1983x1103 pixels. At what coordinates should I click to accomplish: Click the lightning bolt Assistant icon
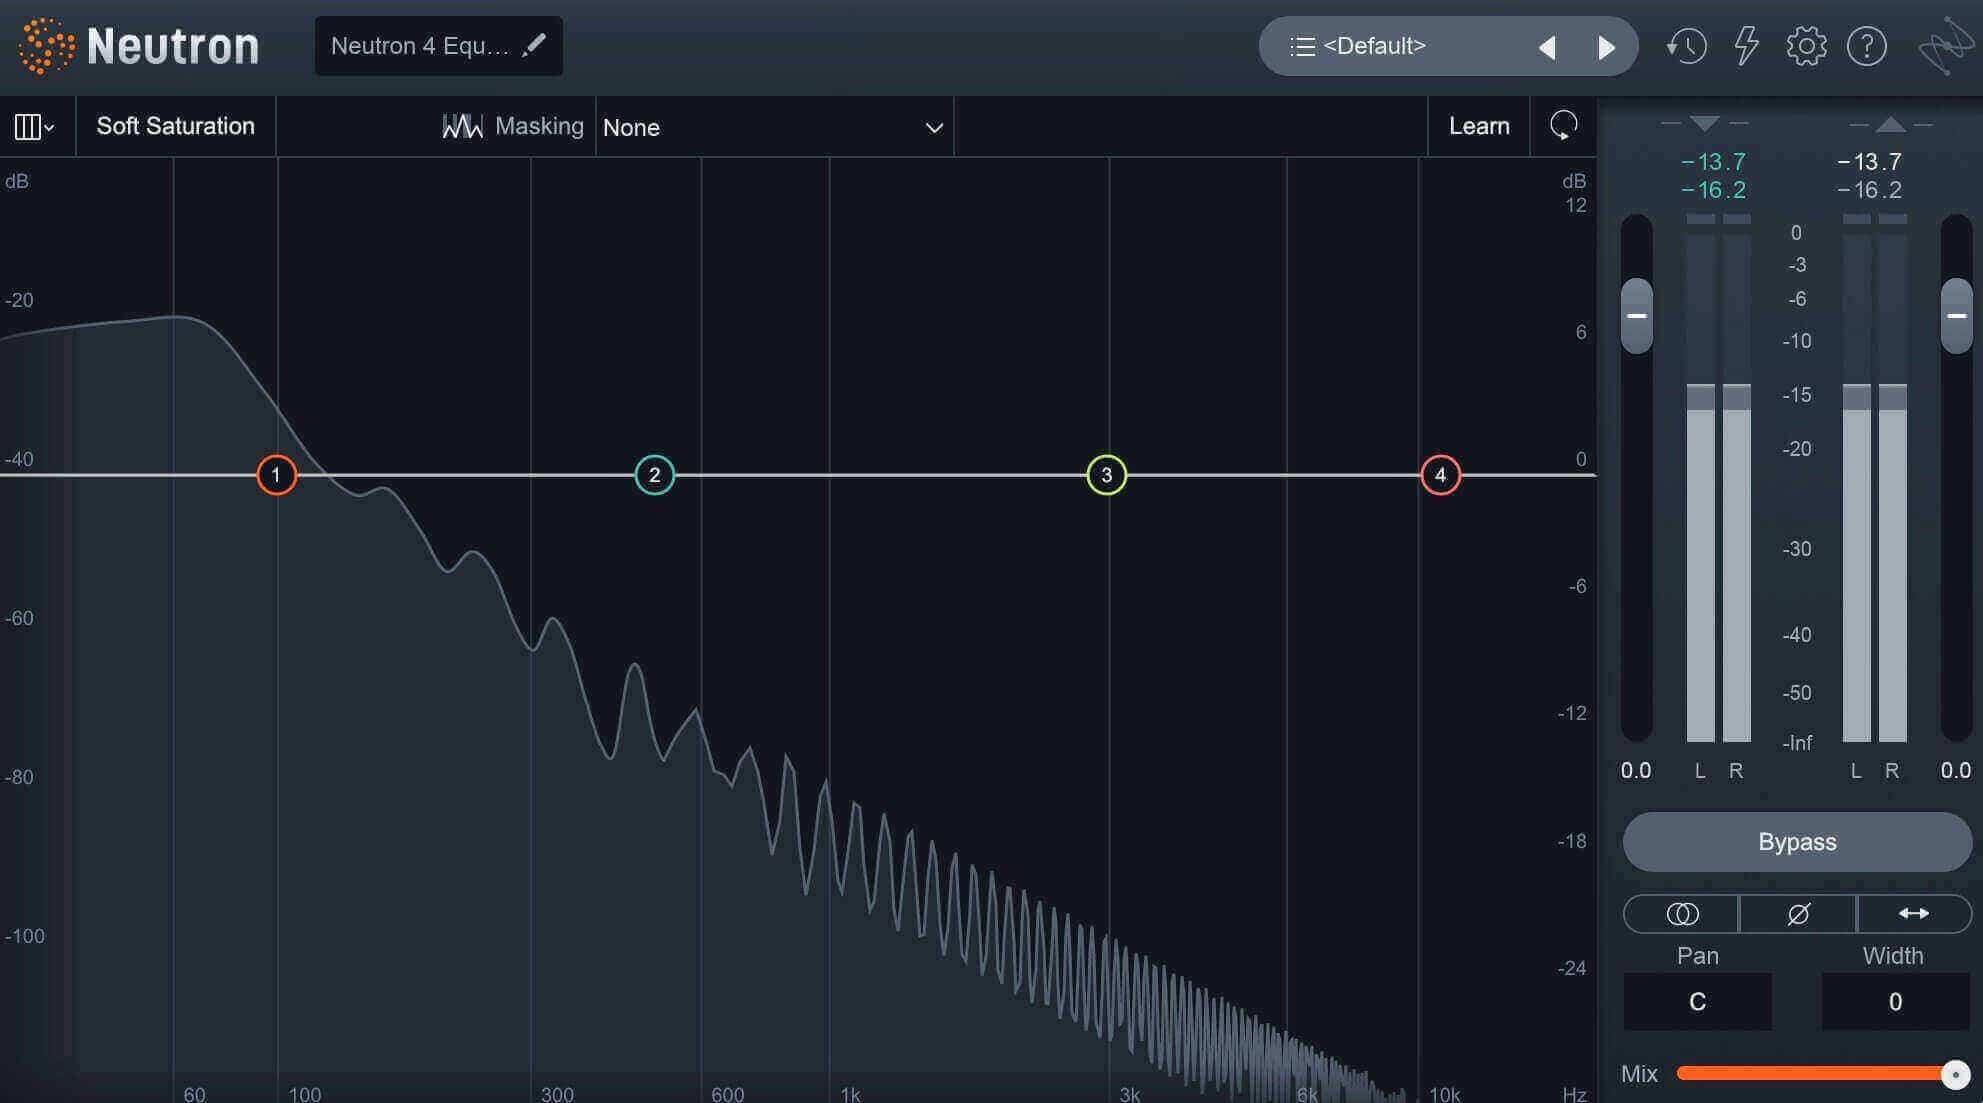pyautogui.click(x=1746, y=46)
